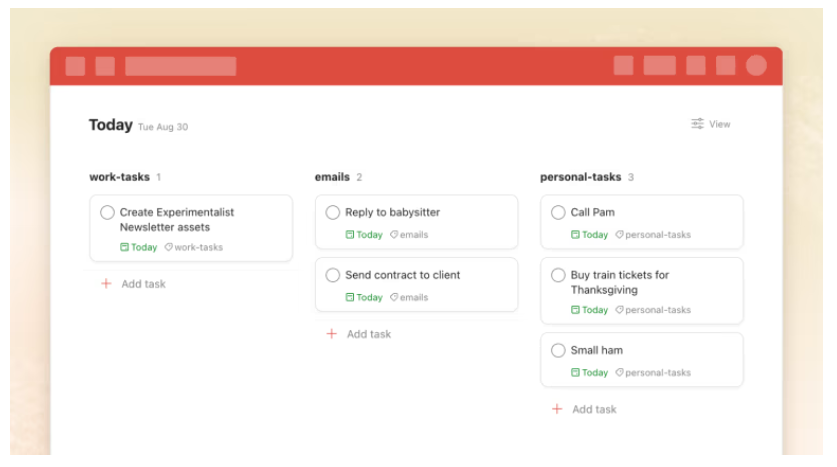The height and width of the screenshot is (467, 837).
Task: Mark Reply to babysitter as done
Action: coord(333,212)
